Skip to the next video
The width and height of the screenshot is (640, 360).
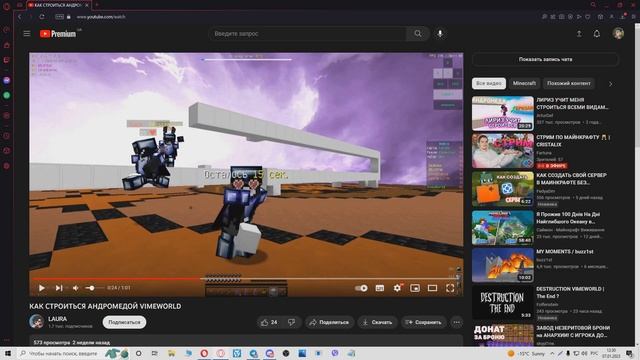[x=59, y=288]
